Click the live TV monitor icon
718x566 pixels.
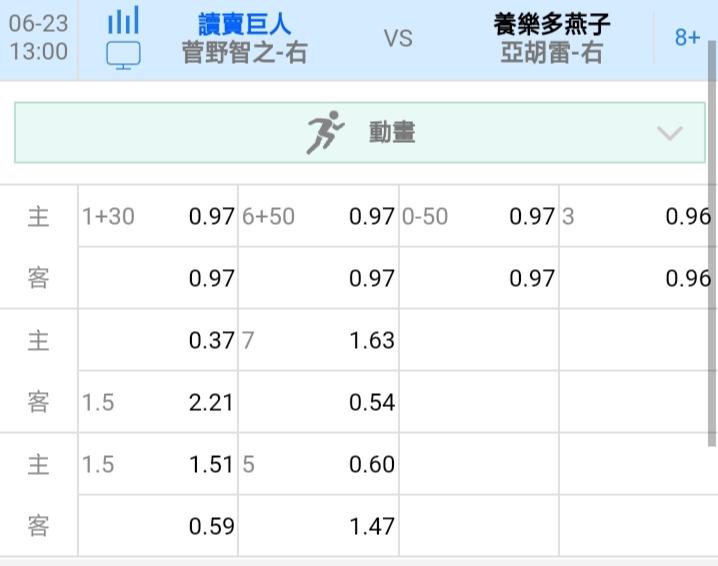[x=123, y=54]
